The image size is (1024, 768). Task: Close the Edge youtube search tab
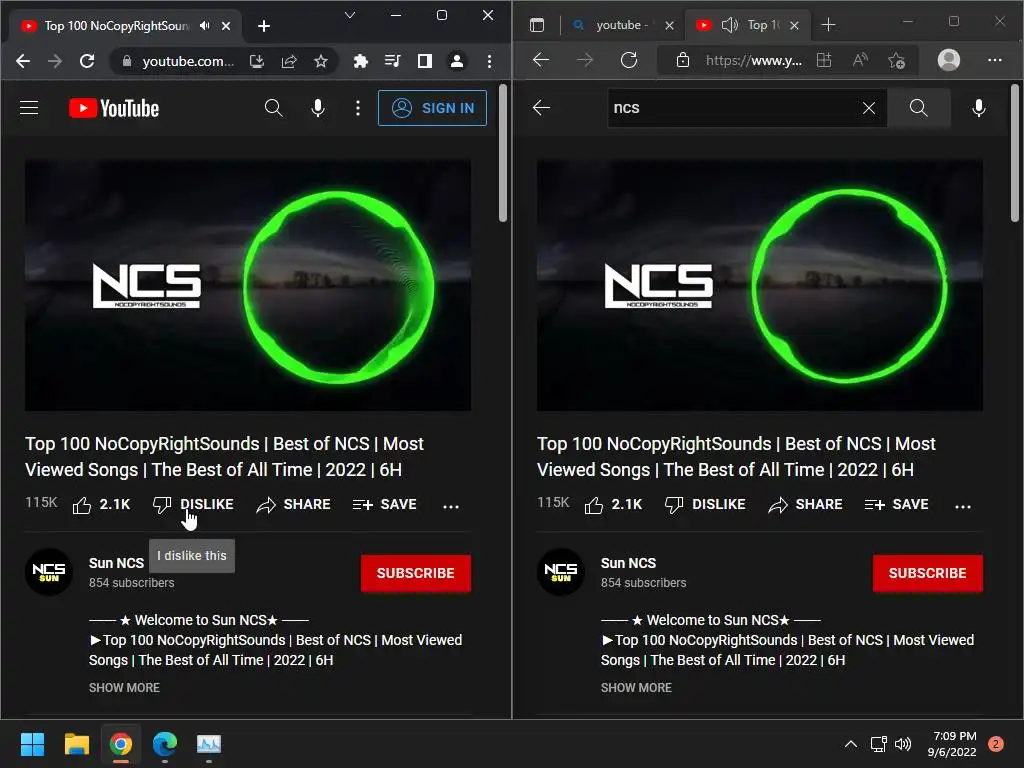click(669, 25)
